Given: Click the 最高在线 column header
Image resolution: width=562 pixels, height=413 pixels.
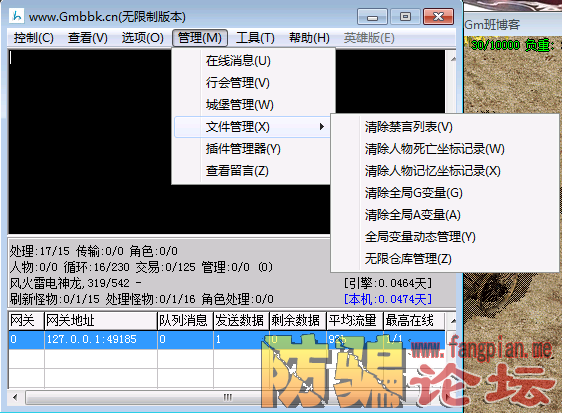Looking at the screenshot, I should (x=414, y=321).
